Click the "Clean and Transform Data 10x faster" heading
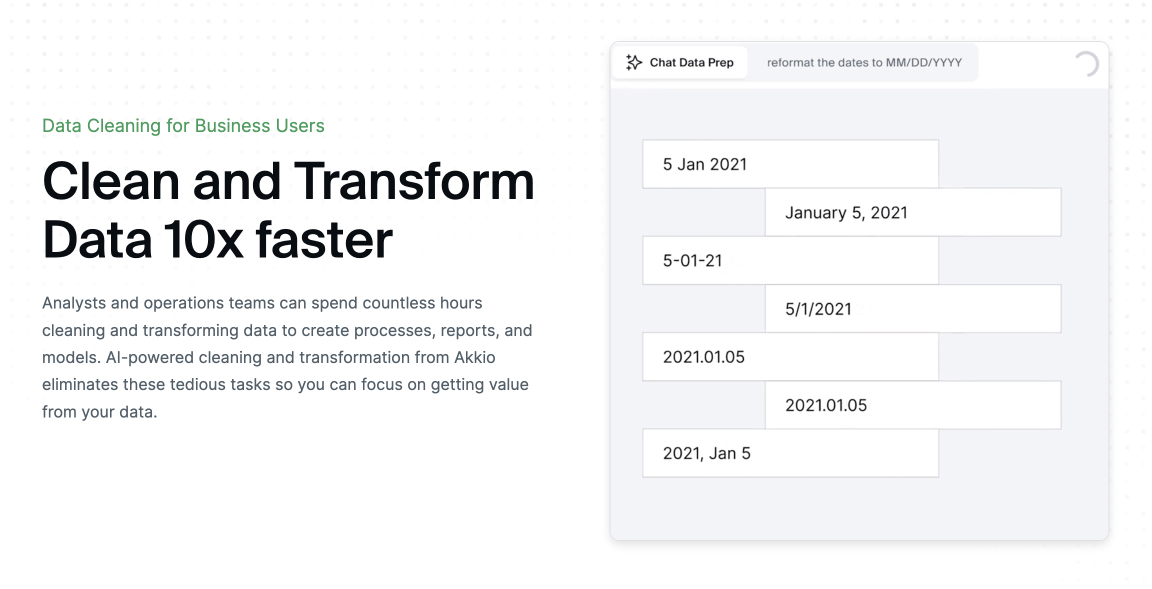This screenshot has height=589, width=1152. pos(288,208)
